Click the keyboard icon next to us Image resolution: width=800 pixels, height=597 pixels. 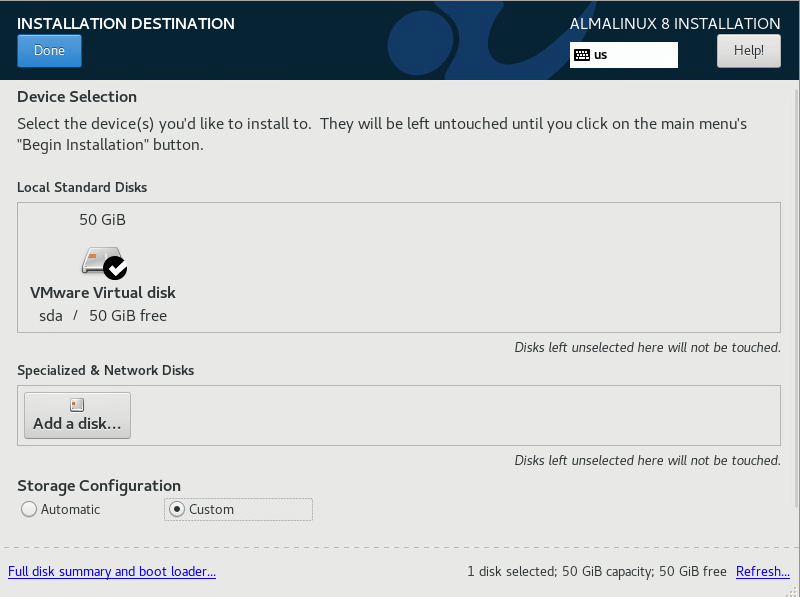pos(582,55)
